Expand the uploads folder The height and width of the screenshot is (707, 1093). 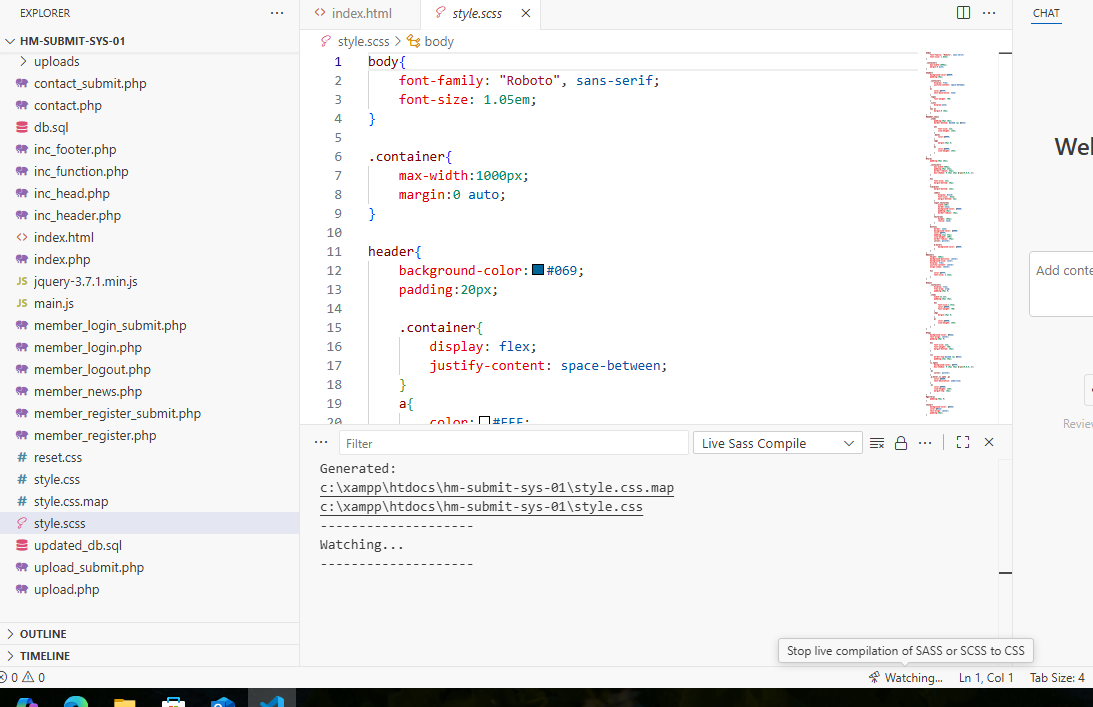(56, 61)
